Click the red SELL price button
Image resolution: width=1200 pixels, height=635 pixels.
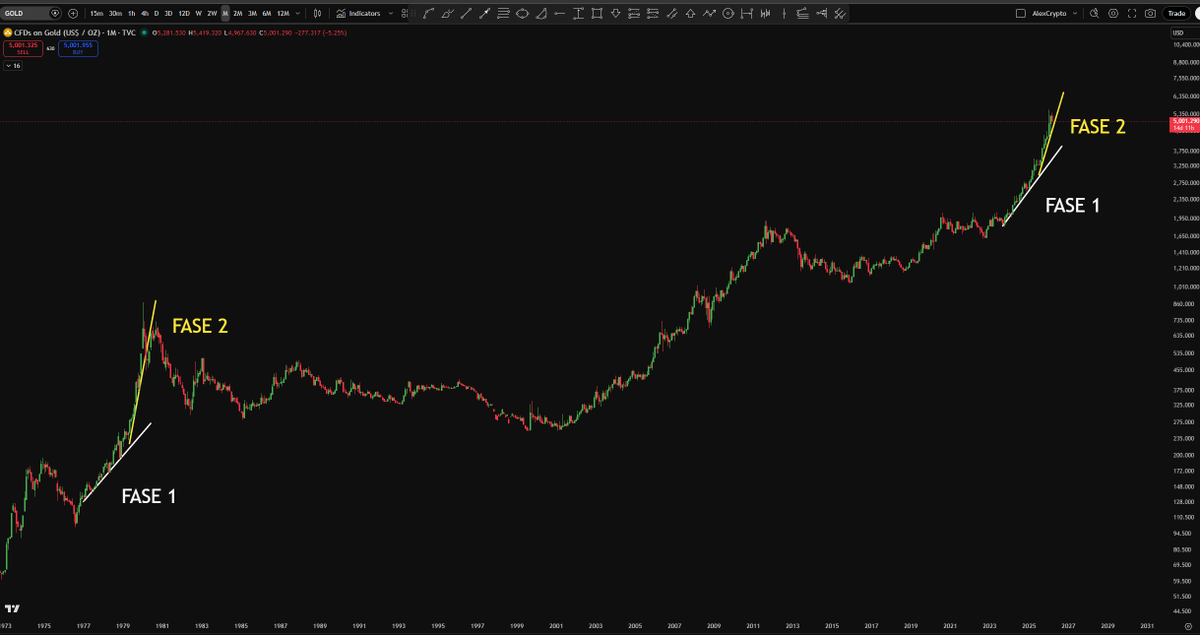click(22, 47)
